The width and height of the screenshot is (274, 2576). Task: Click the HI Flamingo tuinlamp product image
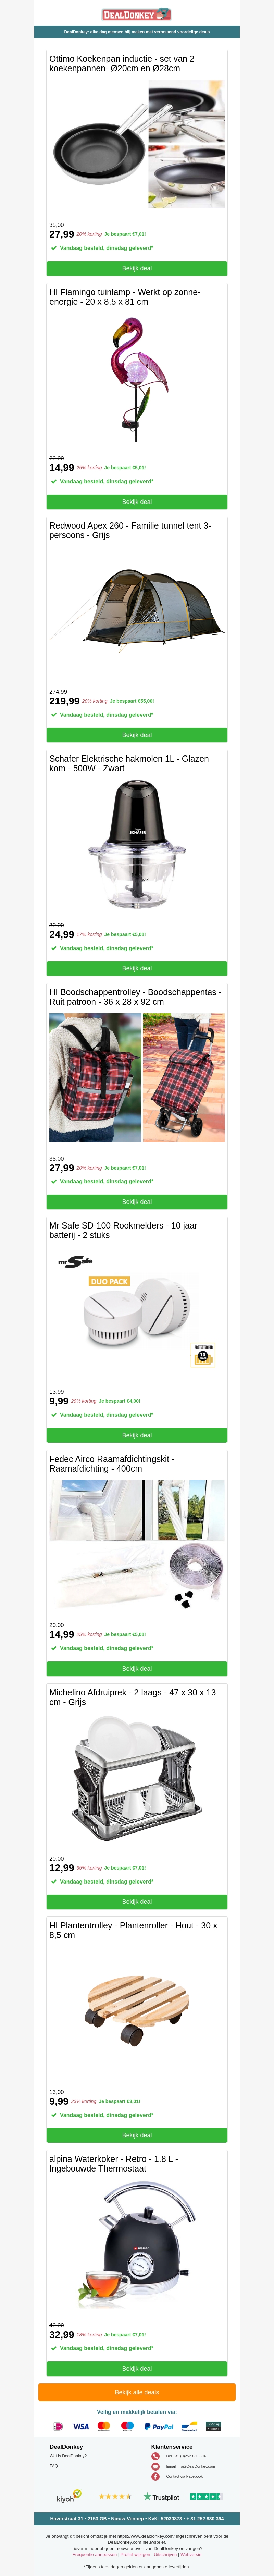pos(137,380)
